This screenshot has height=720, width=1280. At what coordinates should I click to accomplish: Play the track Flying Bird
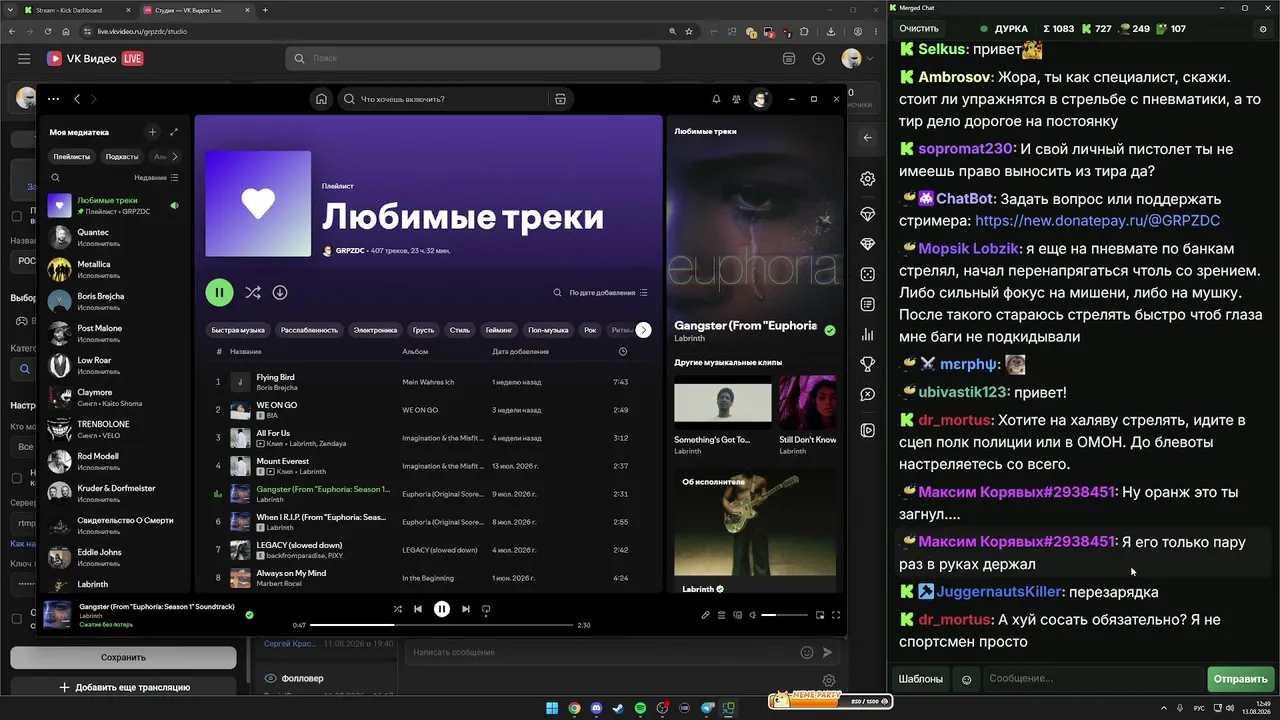[430, 382]
